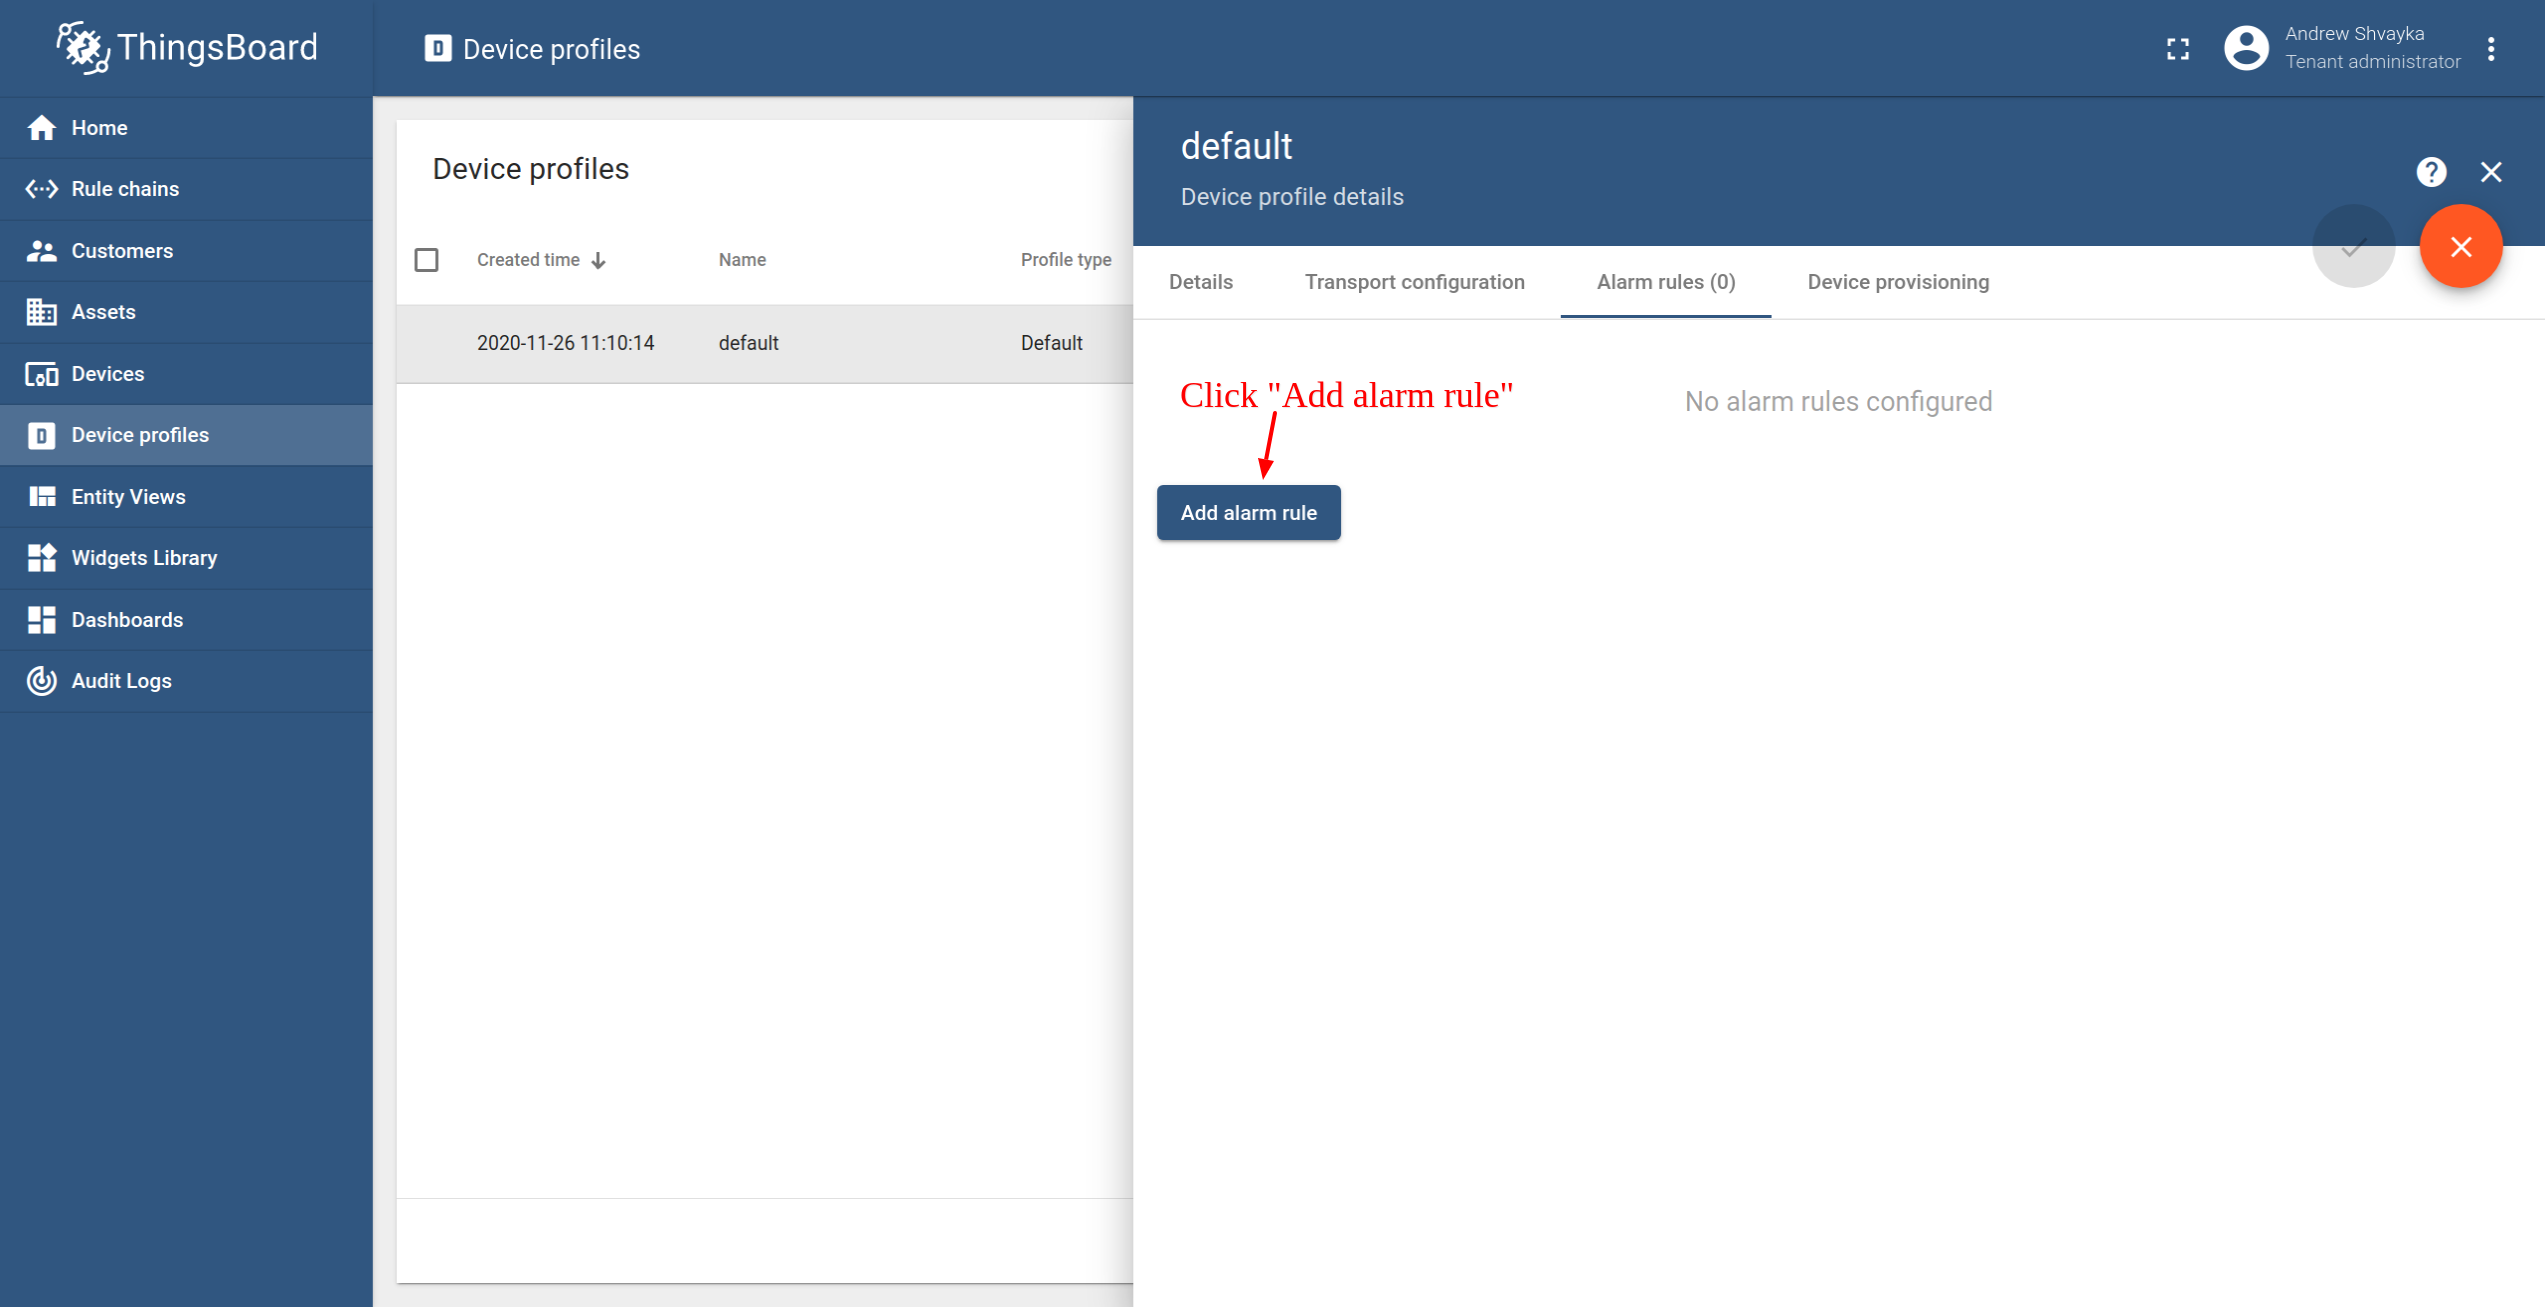Viewport: 2545px width, 1307px height.
Task: Click the Audit Logs radar icon
Action: click(x=41, y=681)
